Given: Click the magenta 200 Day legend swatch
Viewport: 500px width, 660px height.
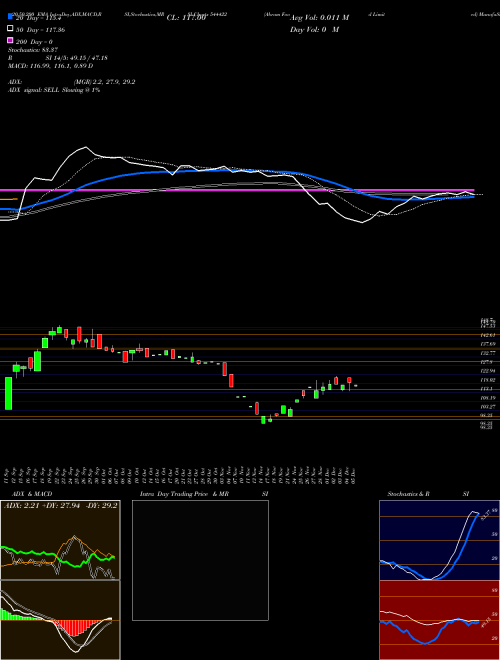Looking at the screenshot, I should pos(10,41).
